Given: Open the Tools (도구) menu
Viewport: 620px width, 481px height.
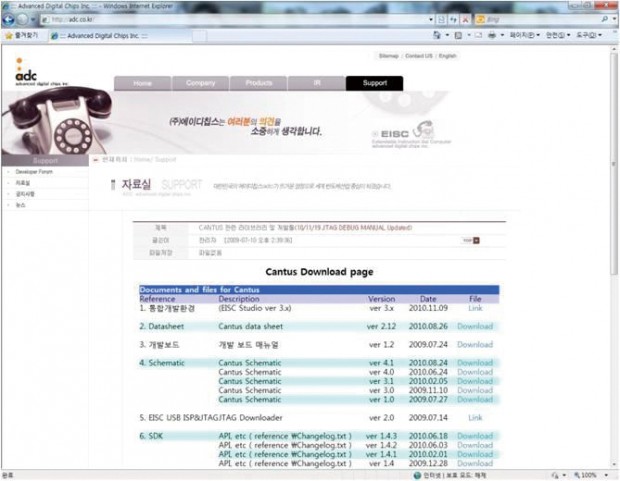Looking at the screenshot, I should (x=589, y=36).
